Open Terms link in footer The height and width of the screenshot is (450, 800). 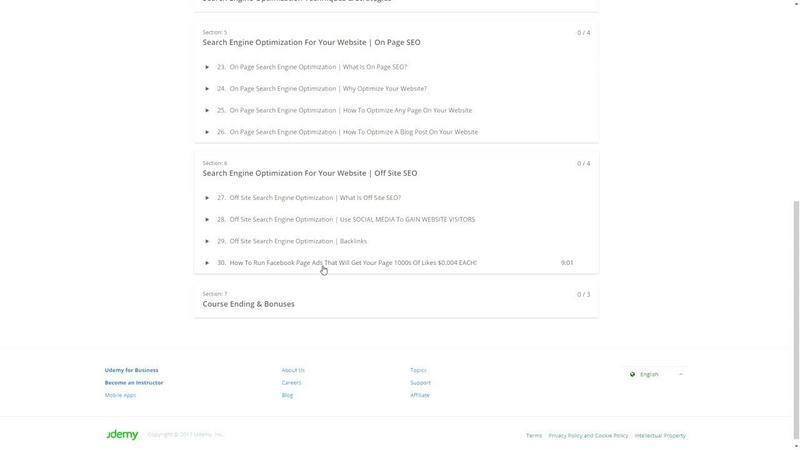pyautogui.click(x=534, y=436)
